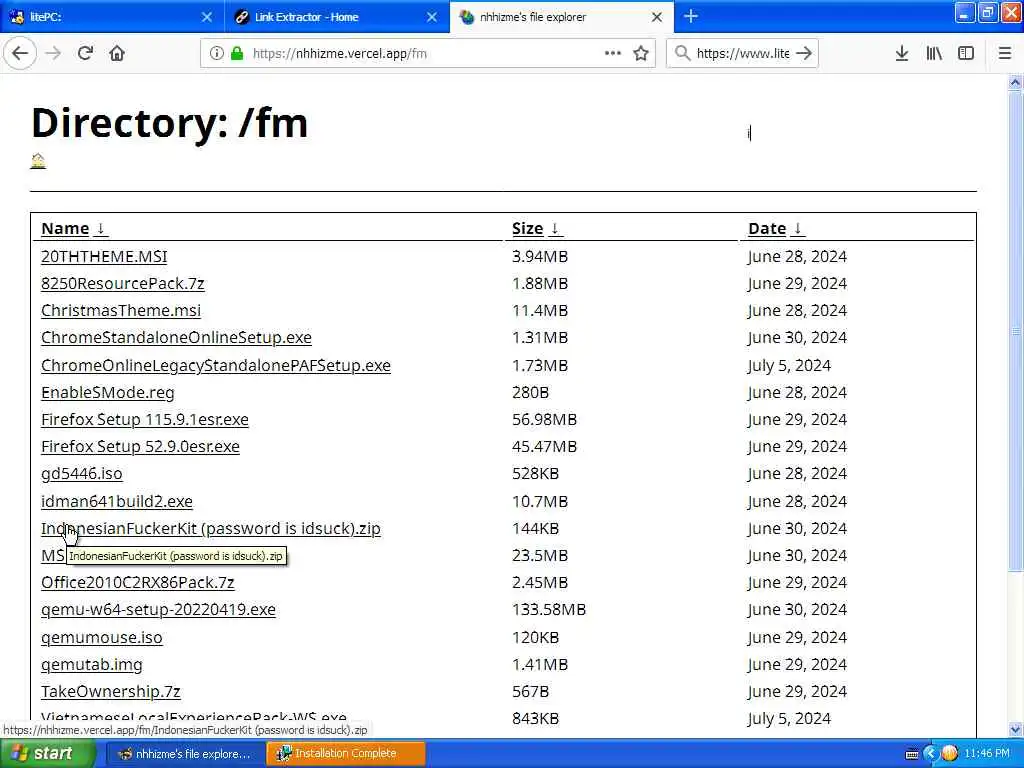Sort the listing by Name

(74, 229)
